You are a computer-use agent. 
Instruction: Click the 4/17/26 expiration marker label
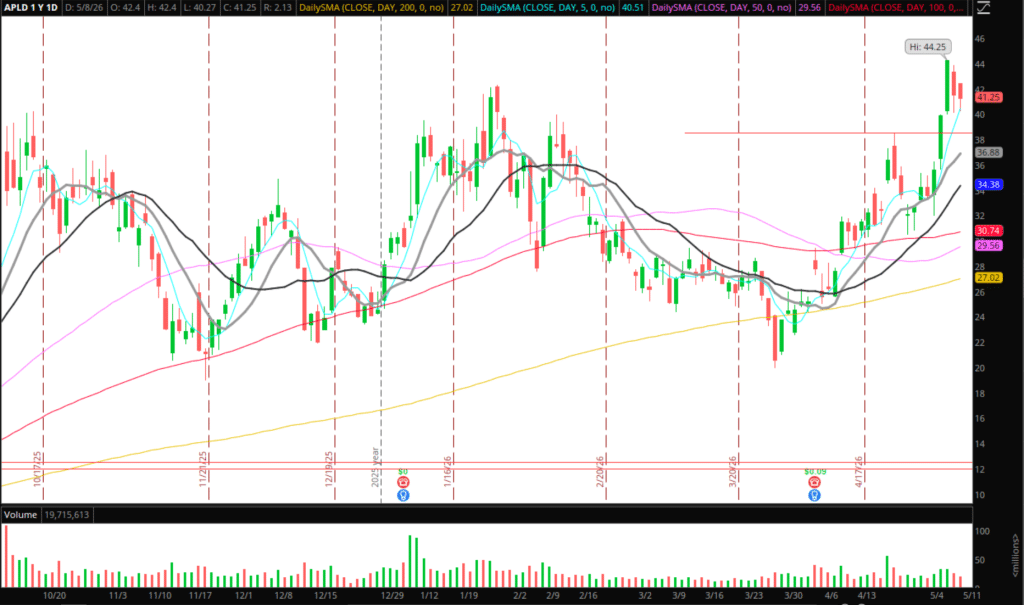[x=859, y=470]
